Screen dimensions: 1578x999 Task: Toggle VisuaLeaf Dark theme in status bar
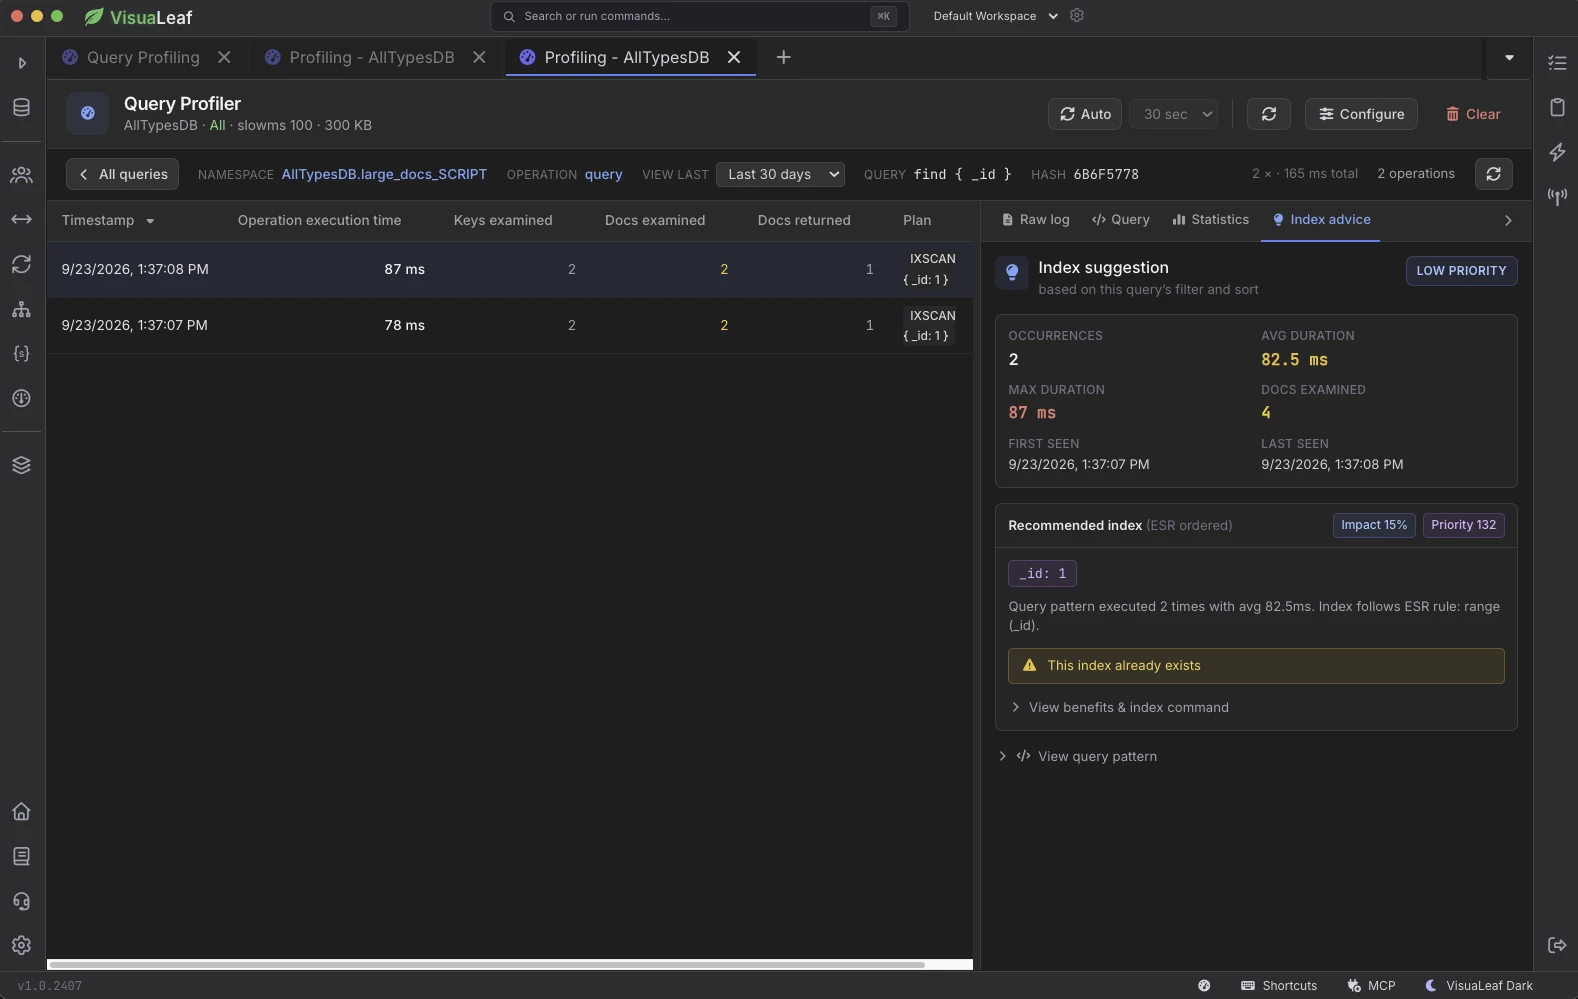click(1479, 986)
